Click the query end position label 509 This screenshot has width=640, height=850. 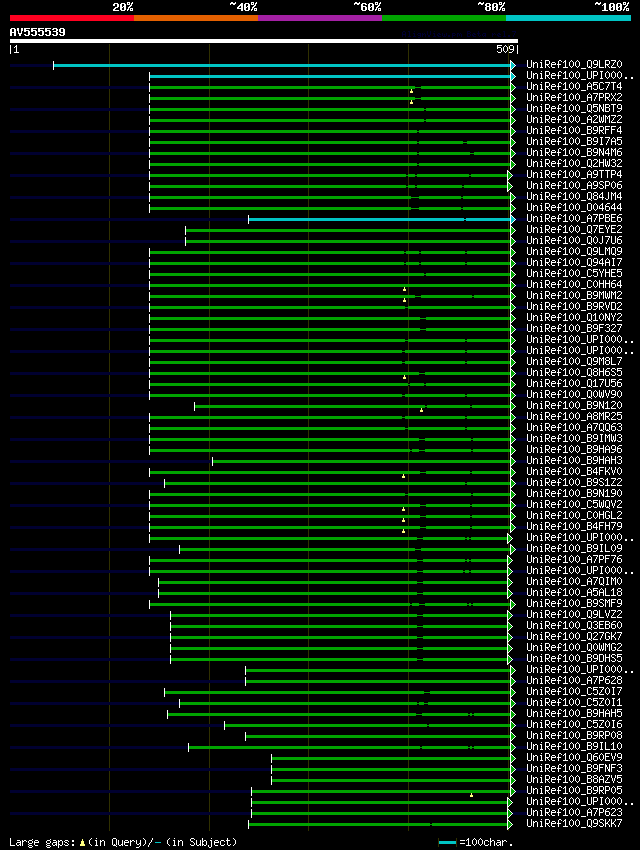tap(505, 49)
